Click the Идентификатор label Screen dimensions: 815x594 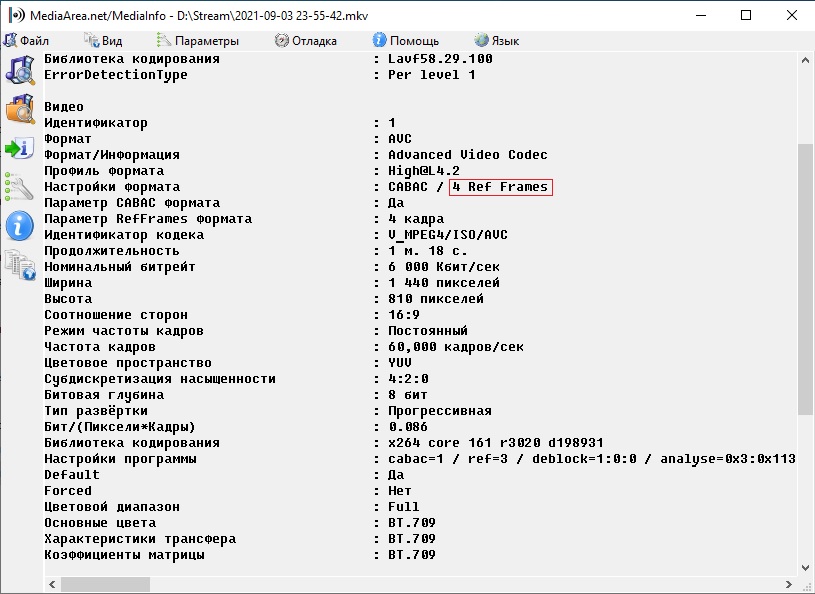pos(96,123)
